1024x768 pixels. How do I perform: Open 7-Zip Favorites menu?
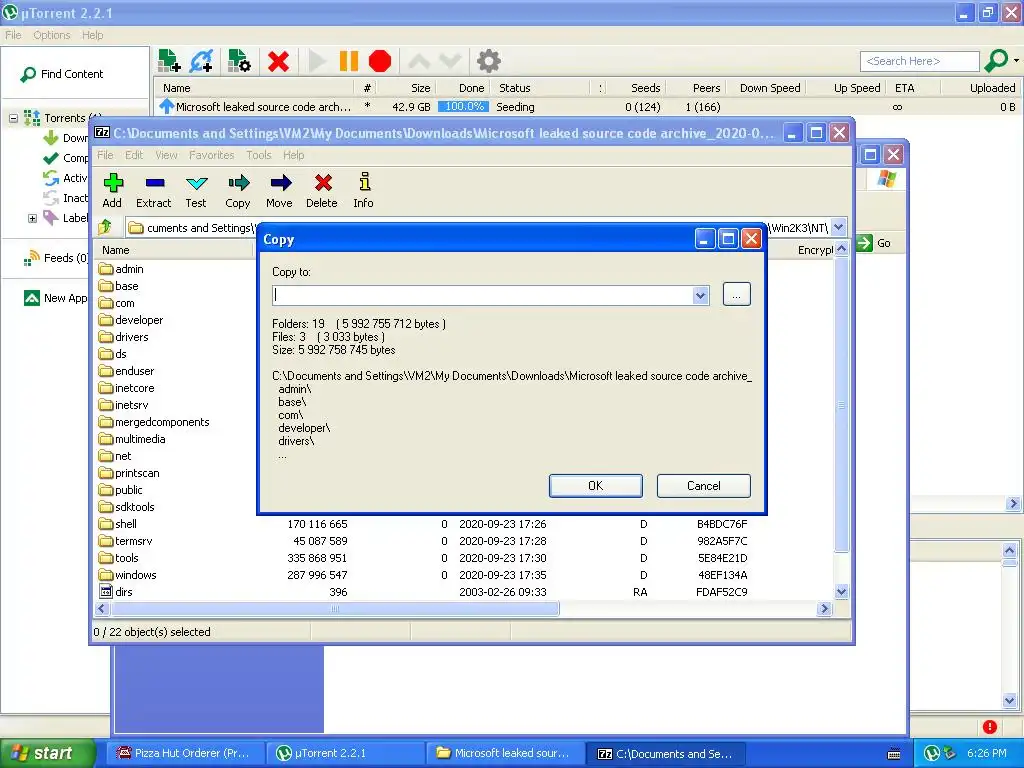[x=212, y=155]
